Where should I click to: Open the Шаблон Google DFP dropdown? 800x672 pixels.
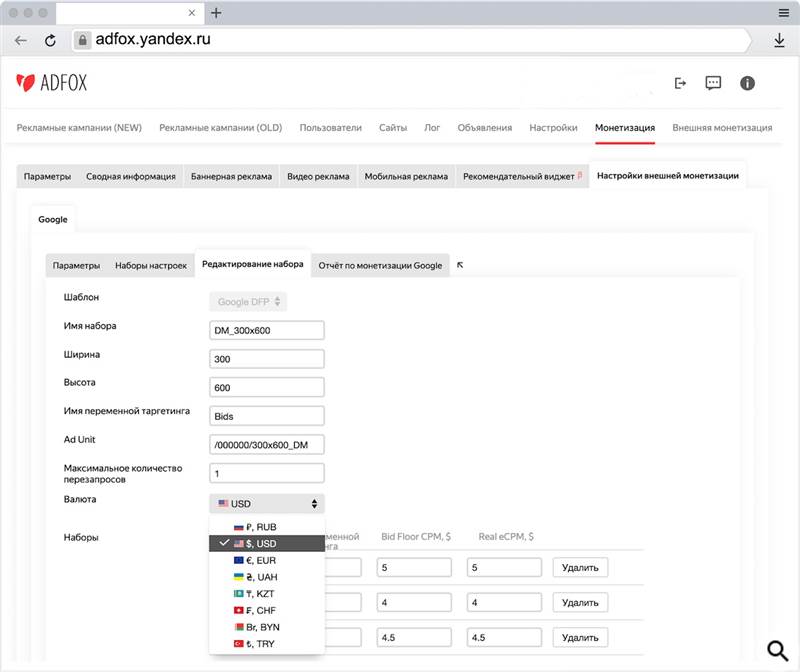(249, 301)
